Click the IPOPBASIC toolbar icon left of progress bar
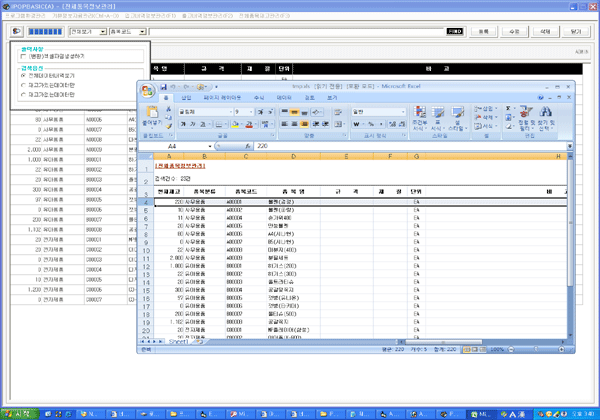 [16, 31]
